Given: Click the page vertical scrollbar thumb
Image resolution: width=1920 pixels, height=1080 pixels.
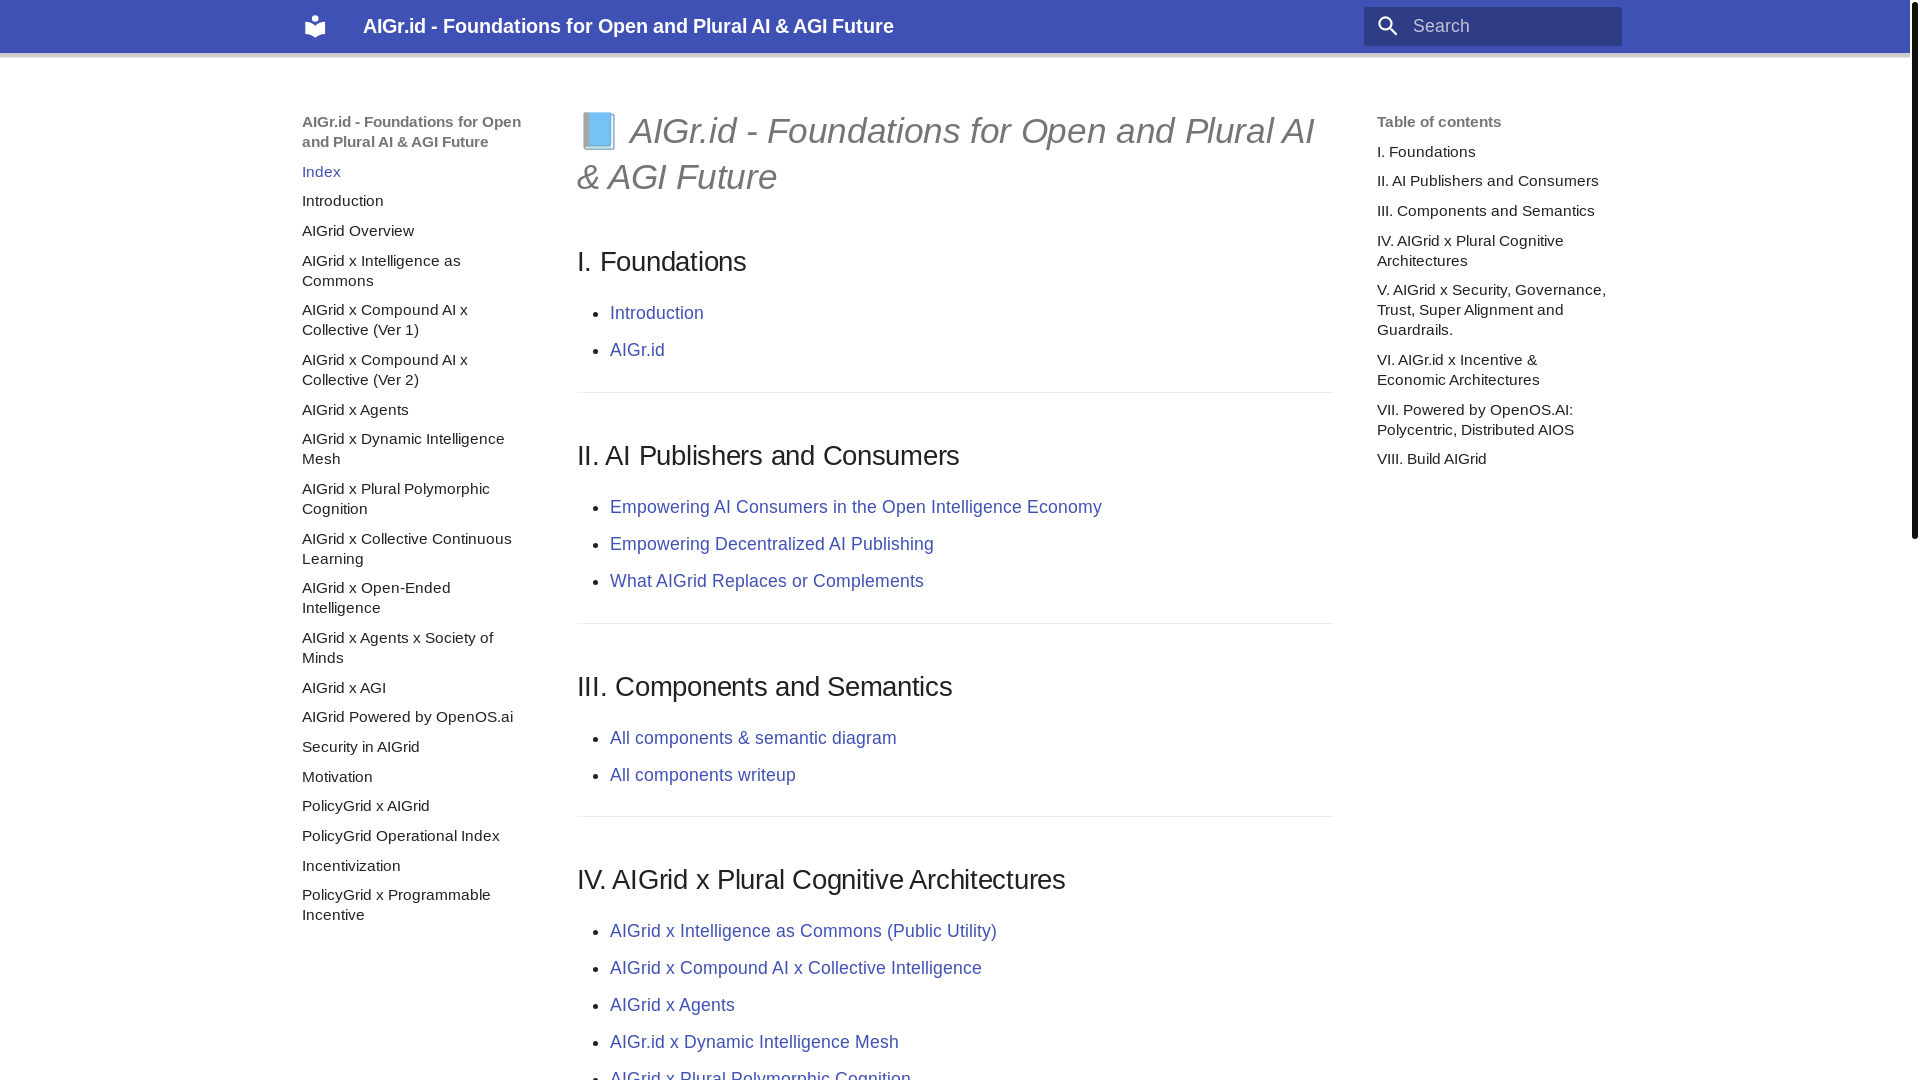Looking at the screenshot, I should [1914, 270].
